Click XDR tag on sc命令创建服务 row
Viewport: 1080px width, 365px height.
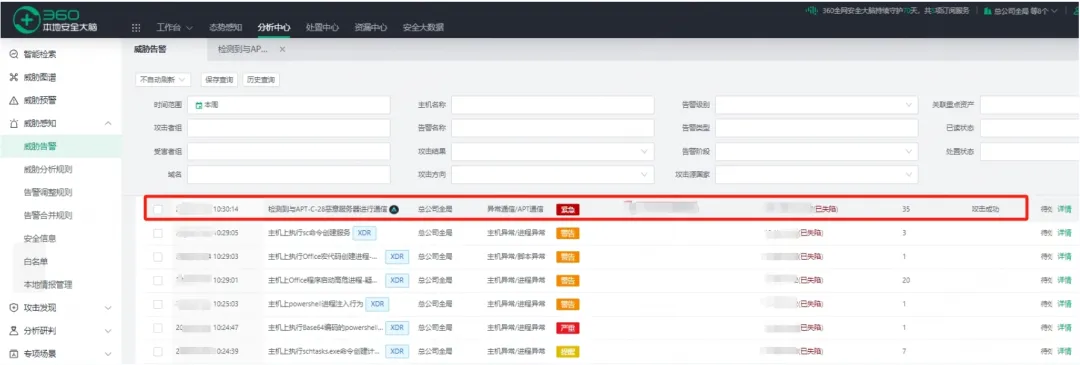tap(364, 233)
